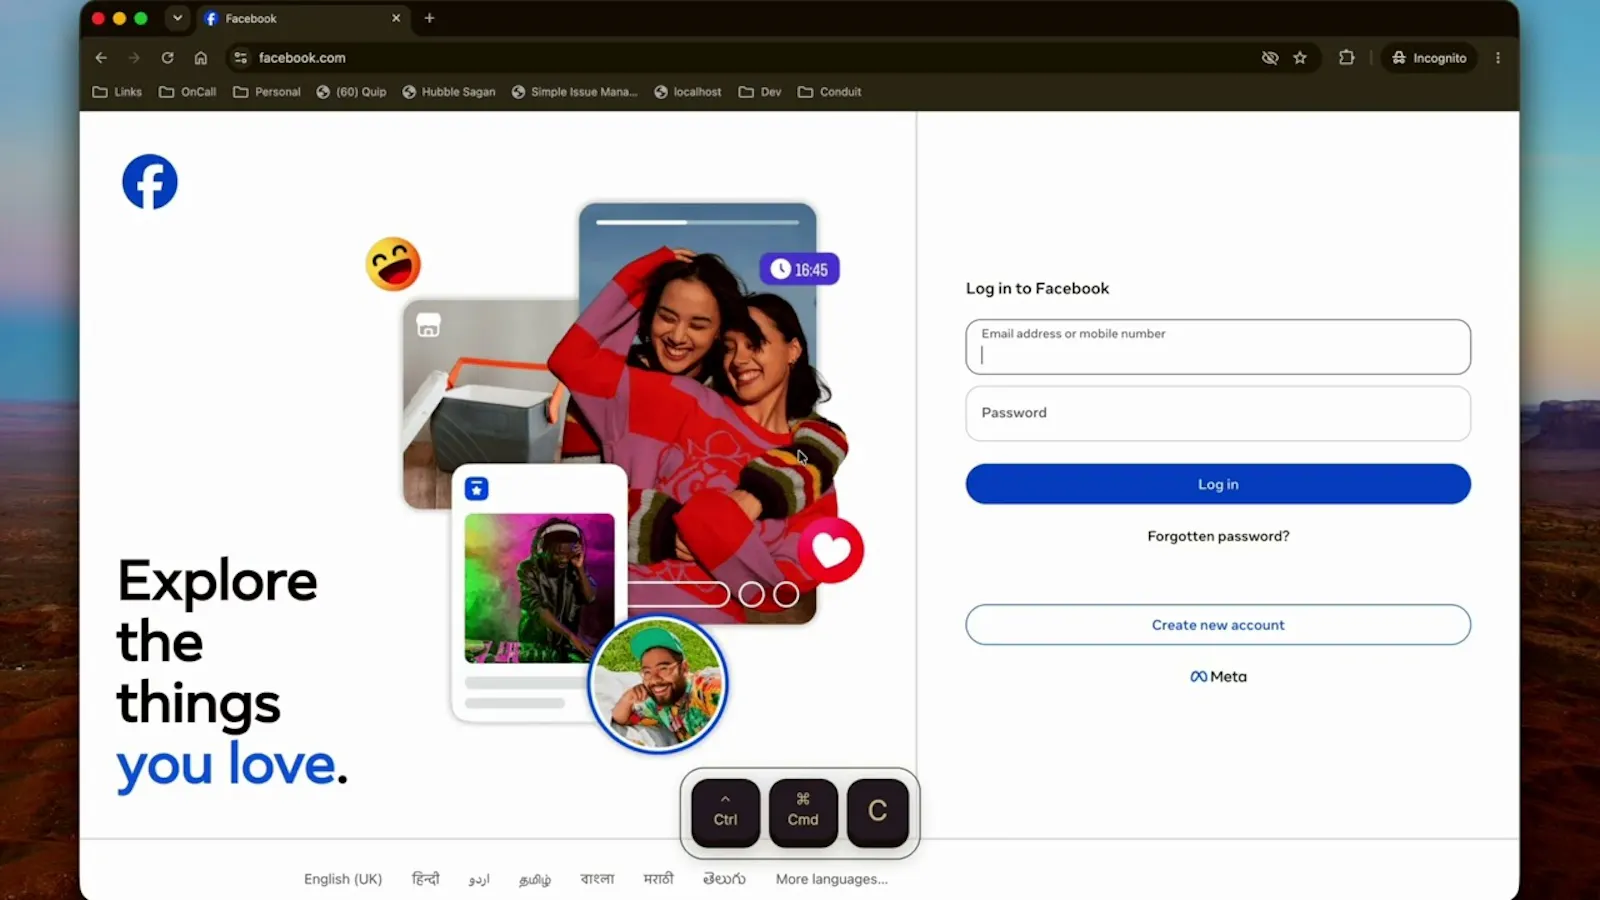Viewport: 1600px width, 900px height.
Task: Click the Facebook logo on the page
Action: (150, 182)
